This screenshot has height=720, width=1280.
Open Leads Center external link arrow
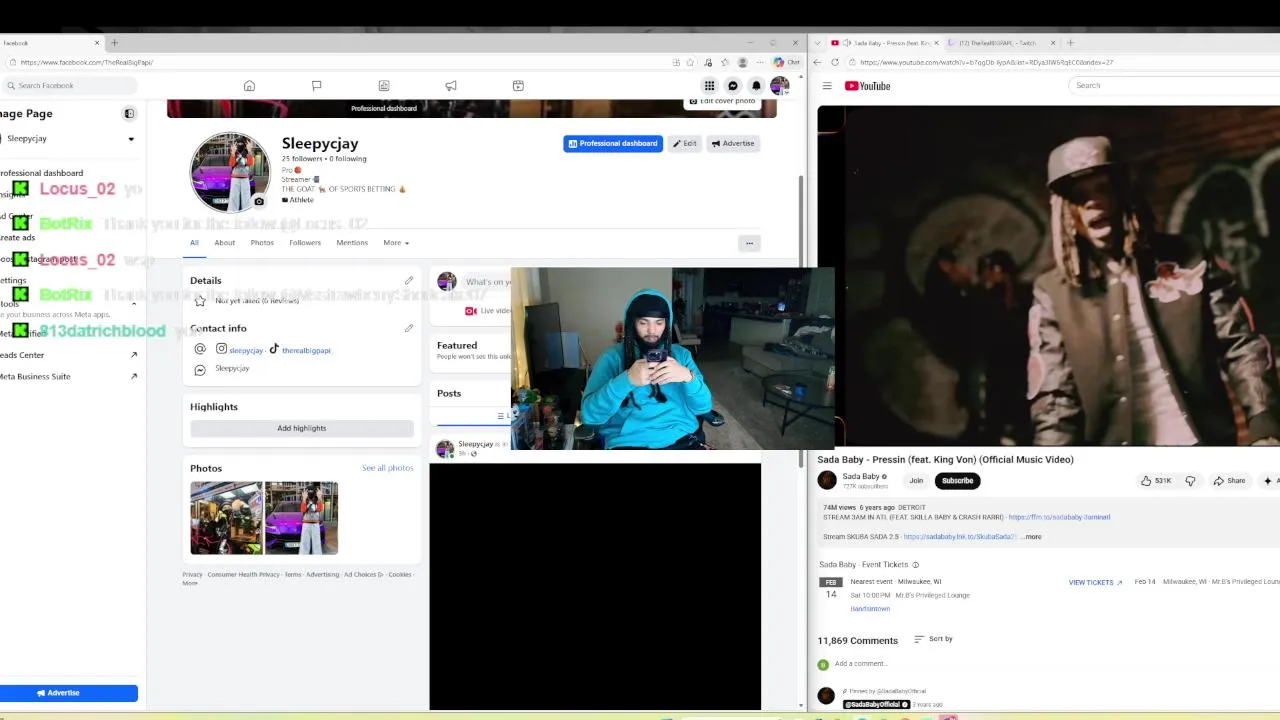coord(134,355)
